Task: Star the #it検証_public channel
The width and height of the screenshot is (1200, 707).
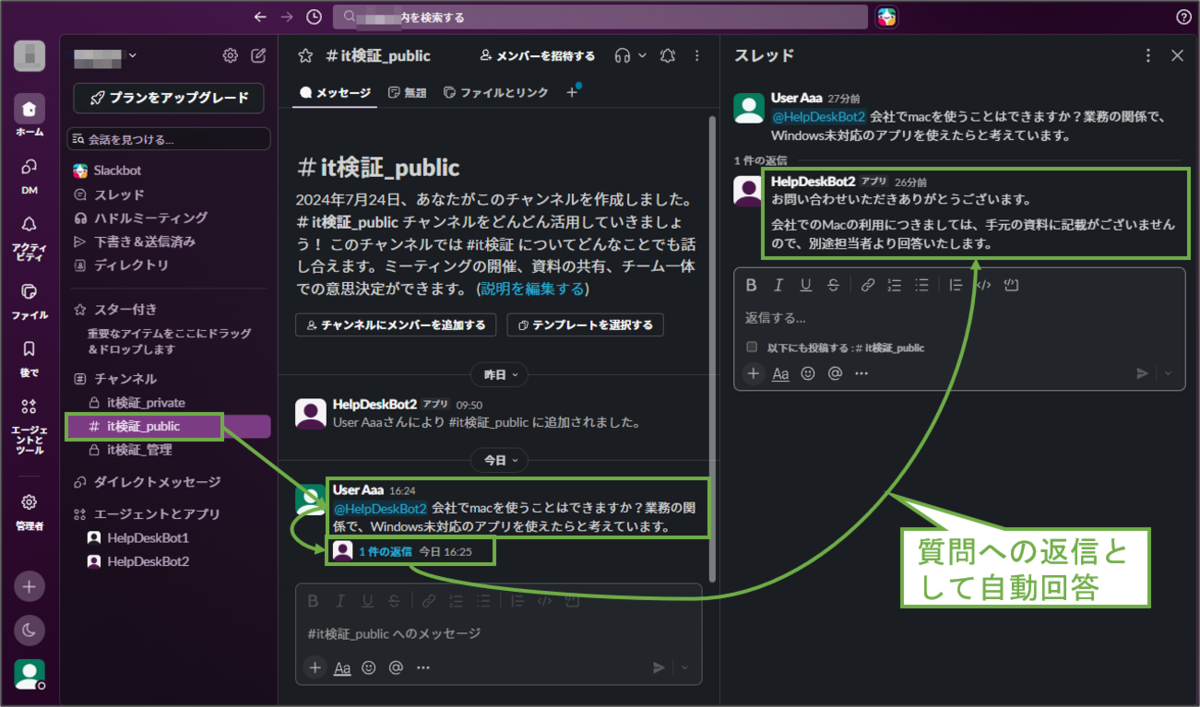Action: 305,56
